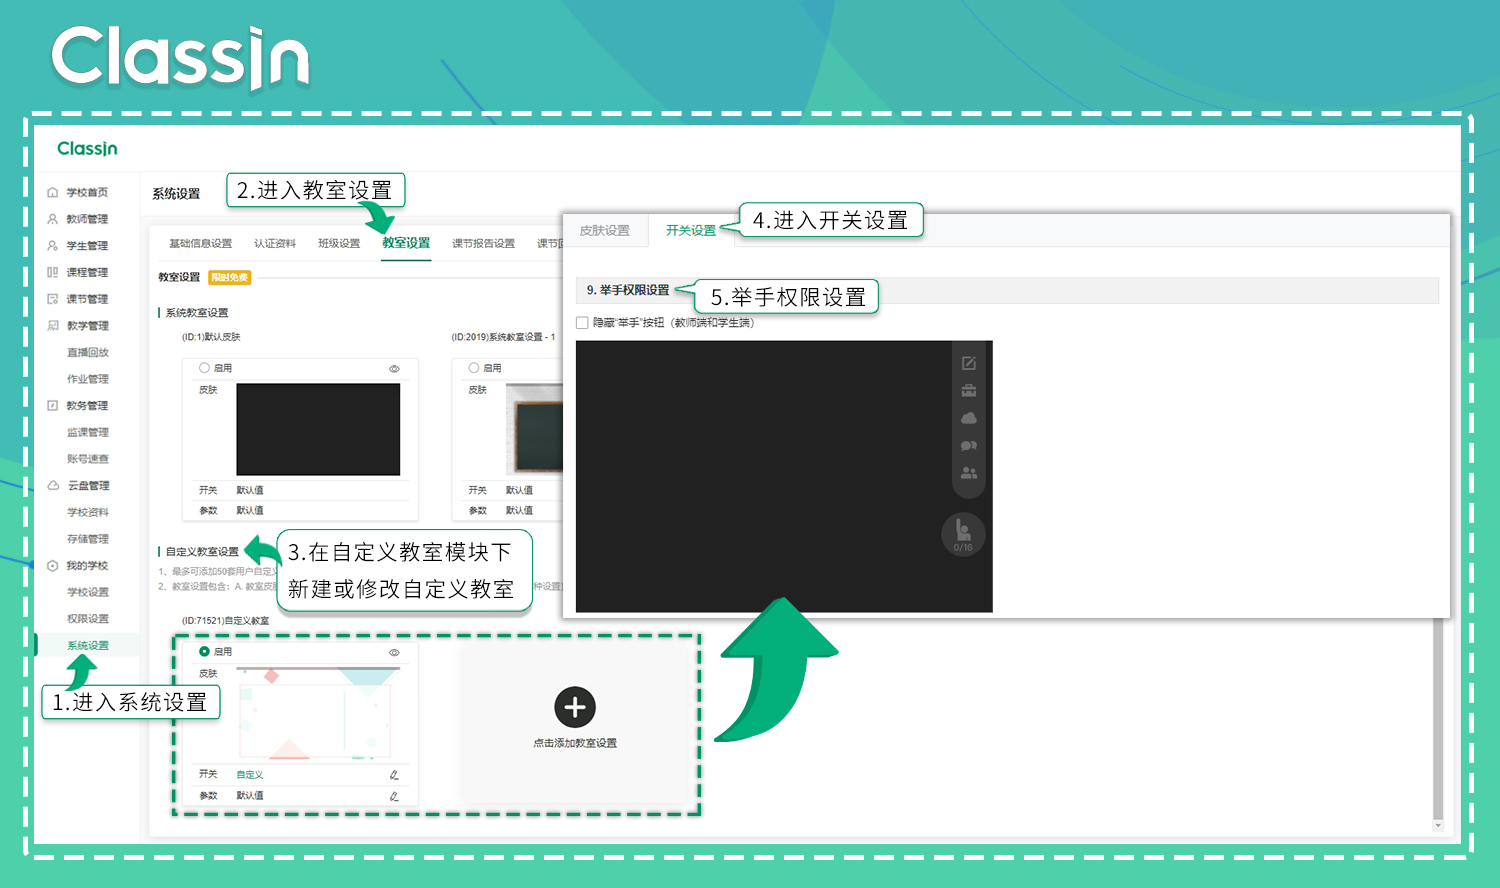
Task: Expand 教务管理 in the sidebar
Action: [87, 405]
